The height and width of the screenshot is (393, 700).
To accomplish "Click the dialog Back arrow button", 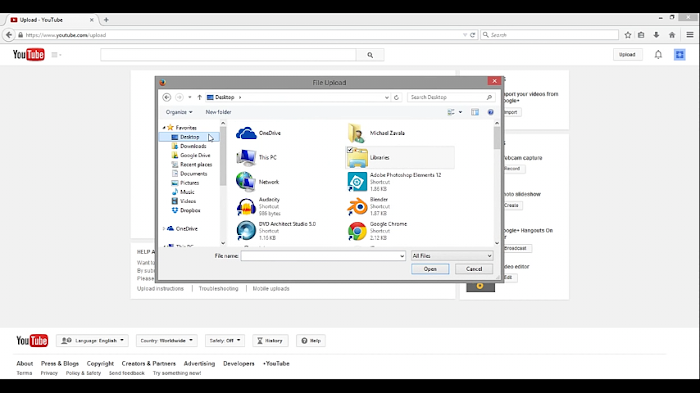I will coord(167,97).
